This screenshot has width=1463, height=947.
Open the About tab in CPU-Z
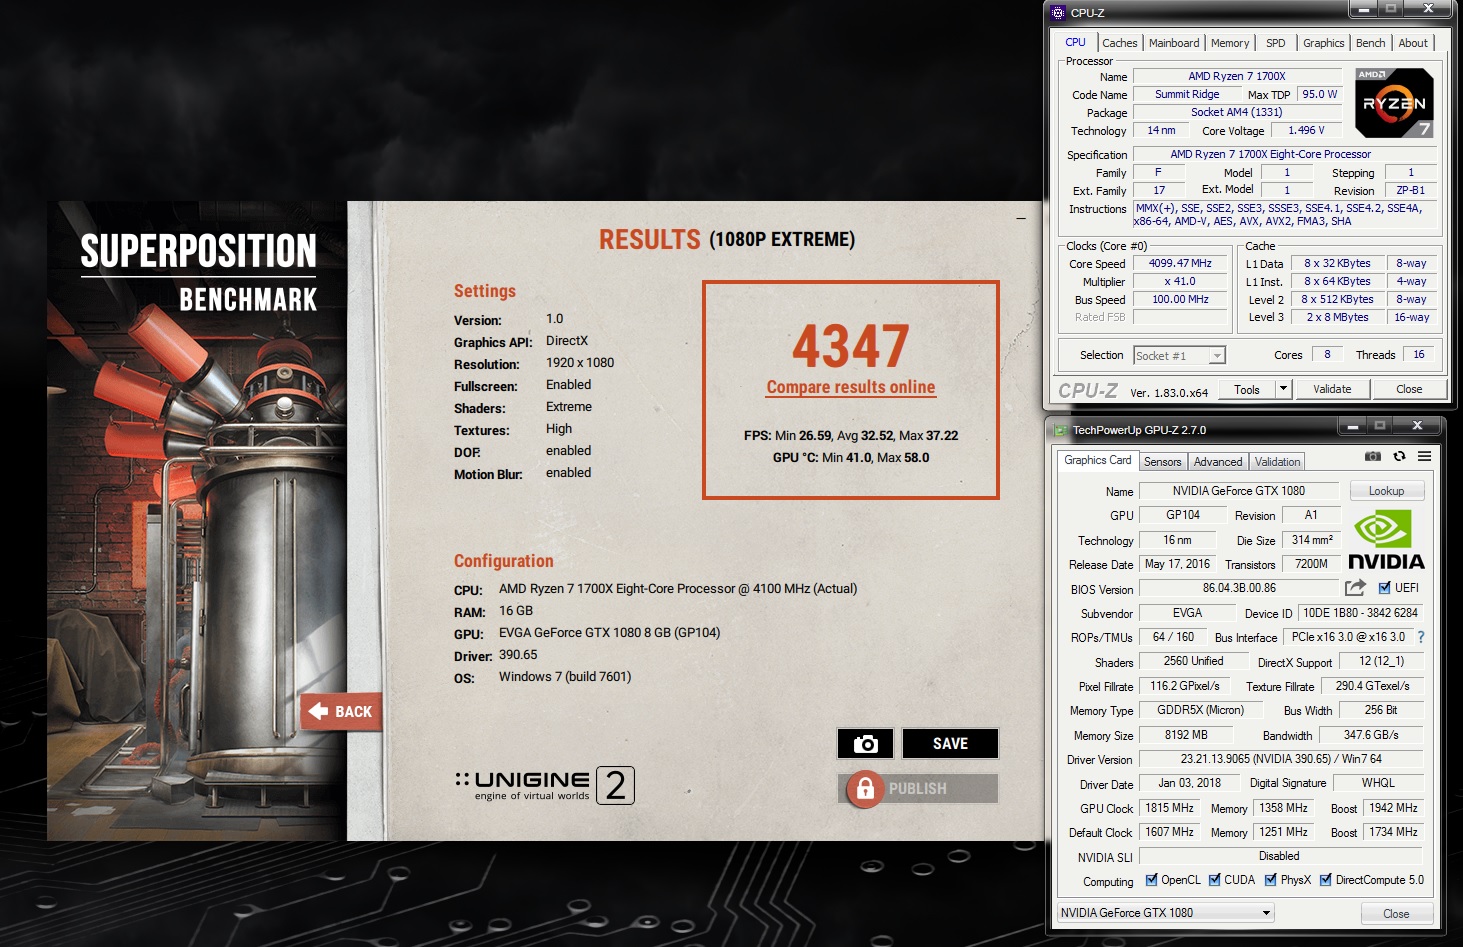point(1413,43)
